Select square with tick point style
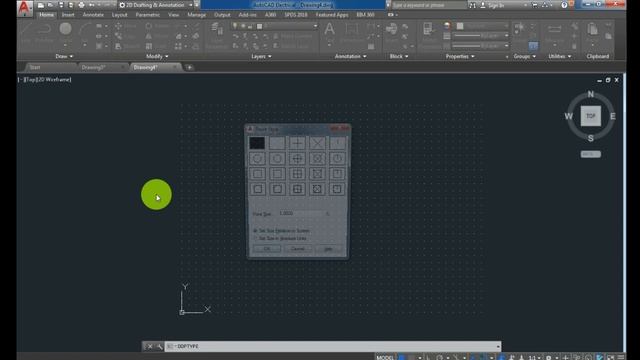Viewport: 640px width, 360px height. [x=337, y=174]
